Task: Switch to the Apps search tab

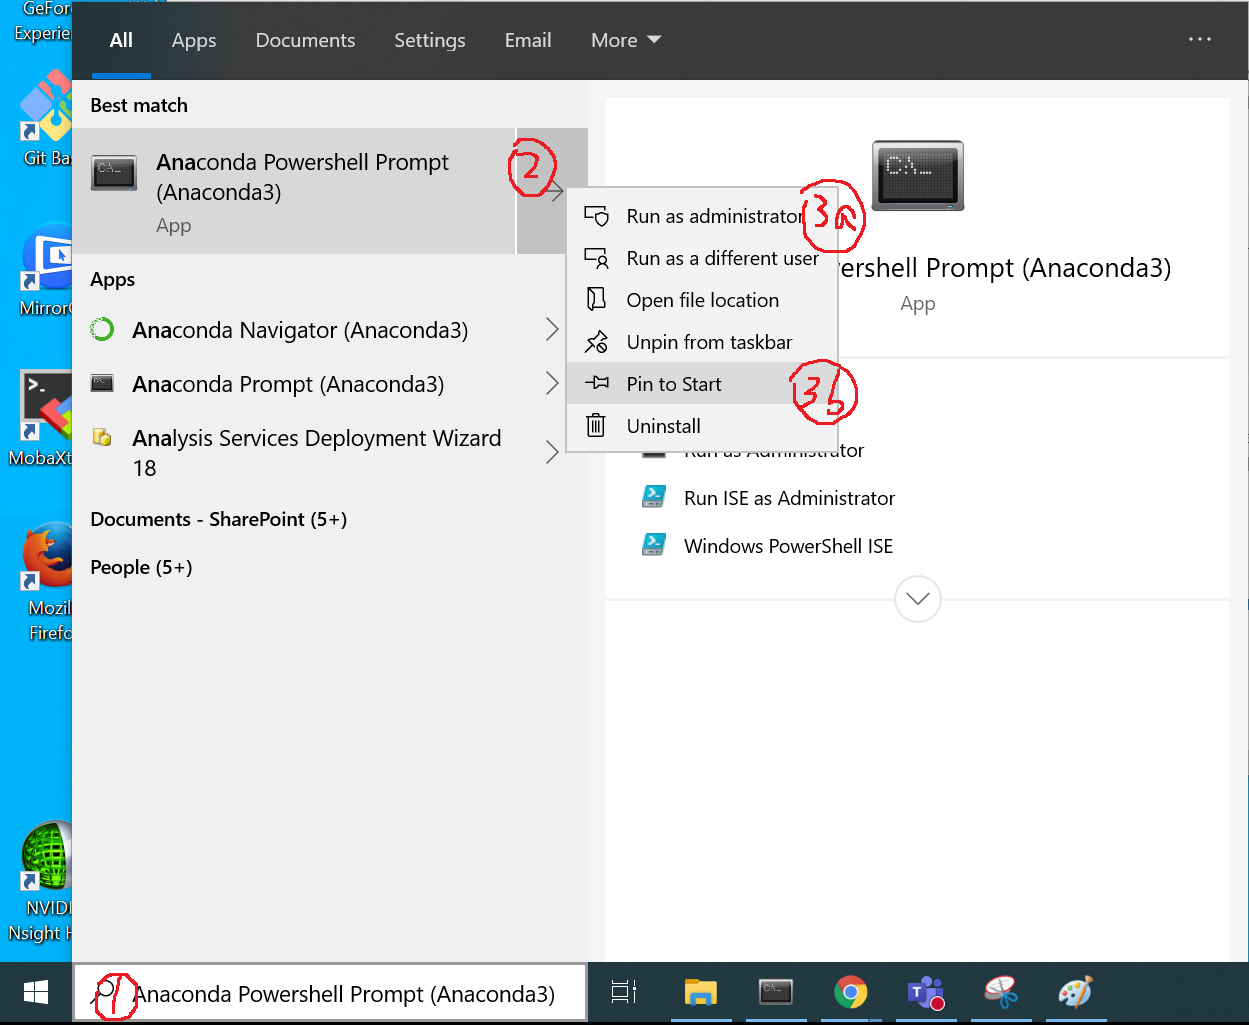Action: [194, 40]
